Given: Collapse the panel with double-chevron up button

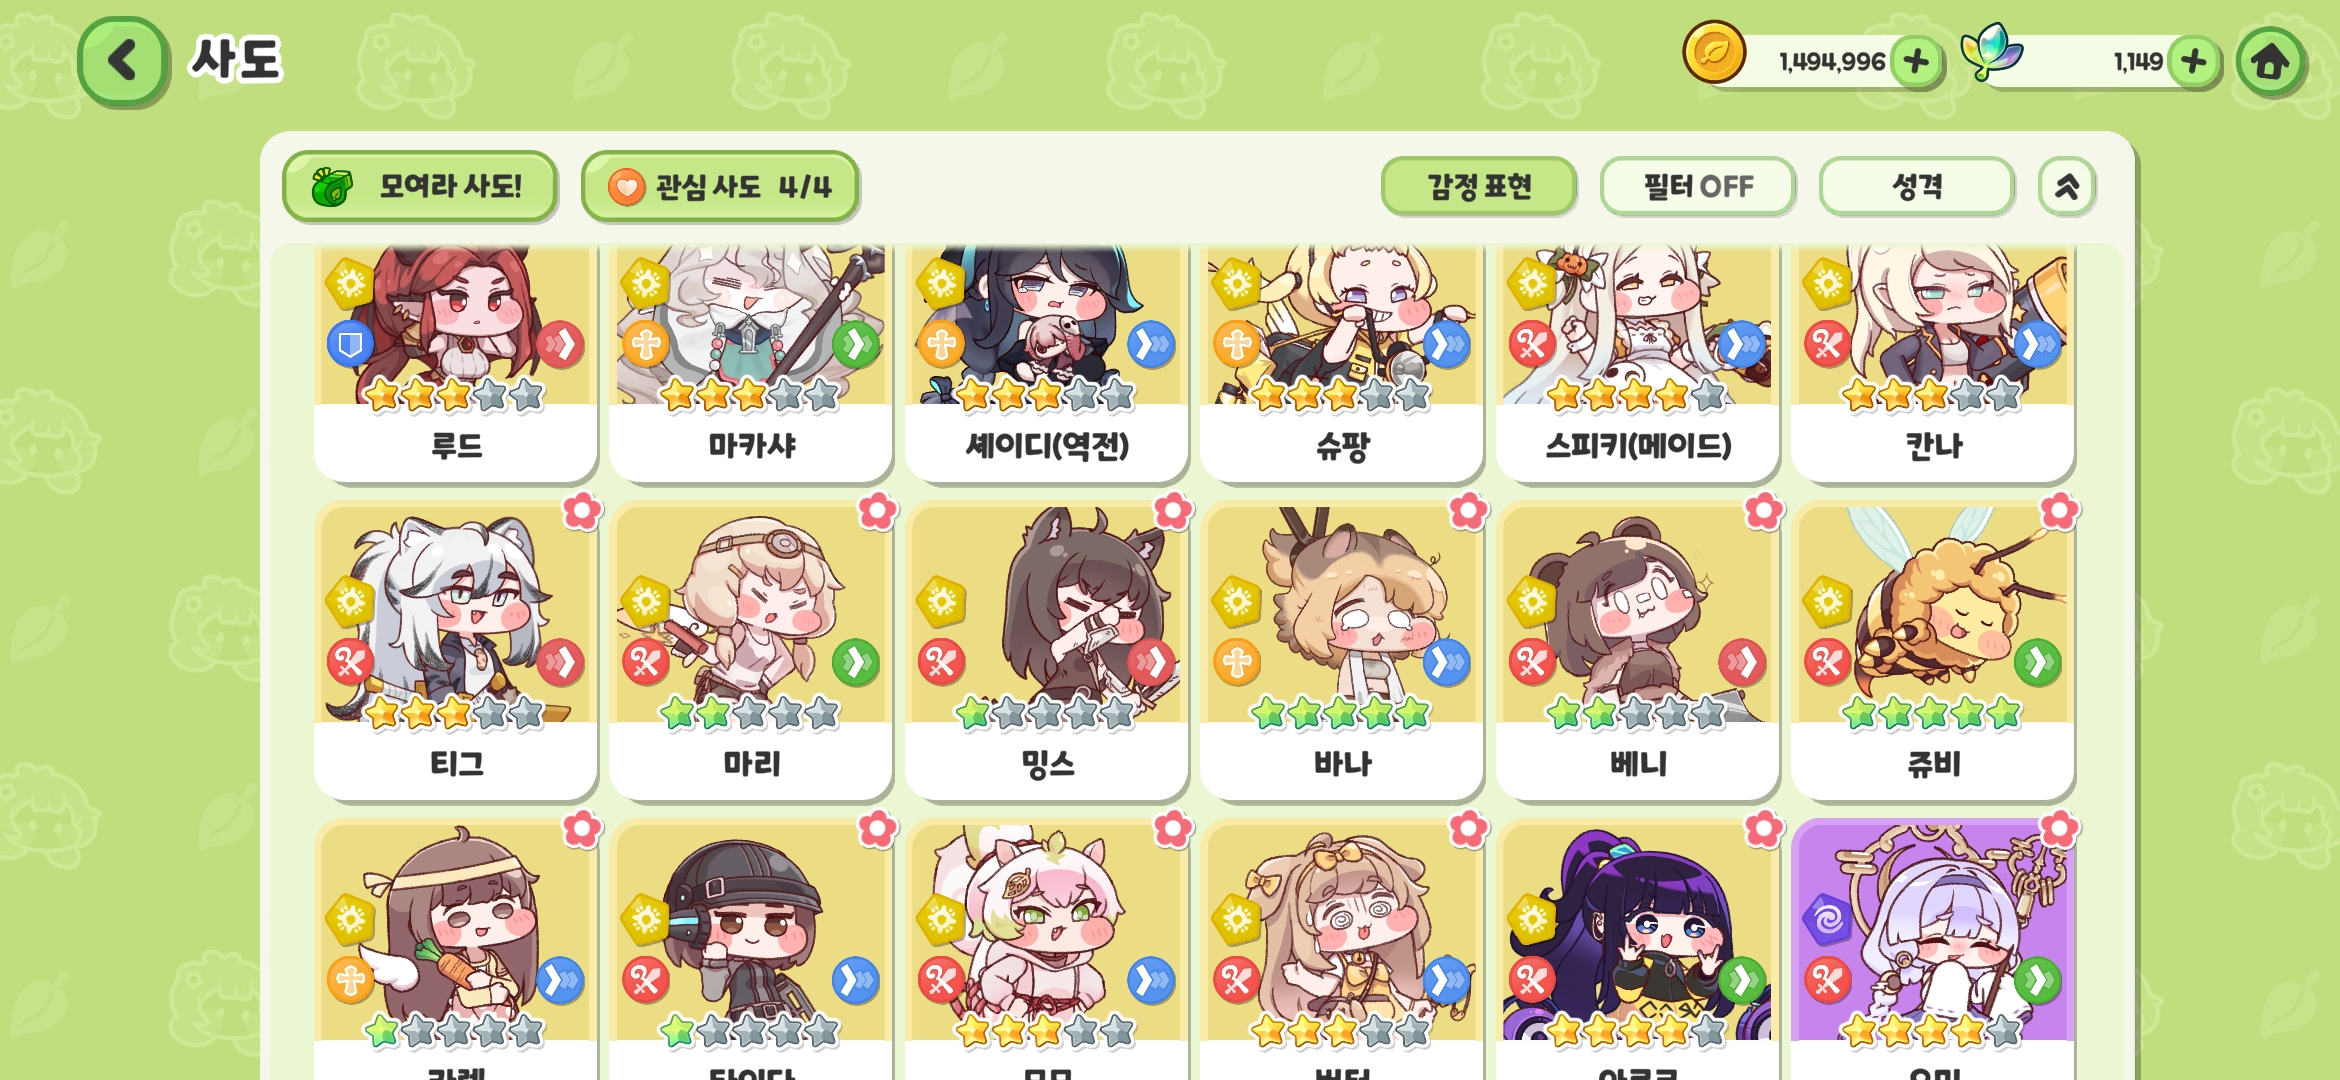Looking at the screenshot, I should coord(2067,187).
